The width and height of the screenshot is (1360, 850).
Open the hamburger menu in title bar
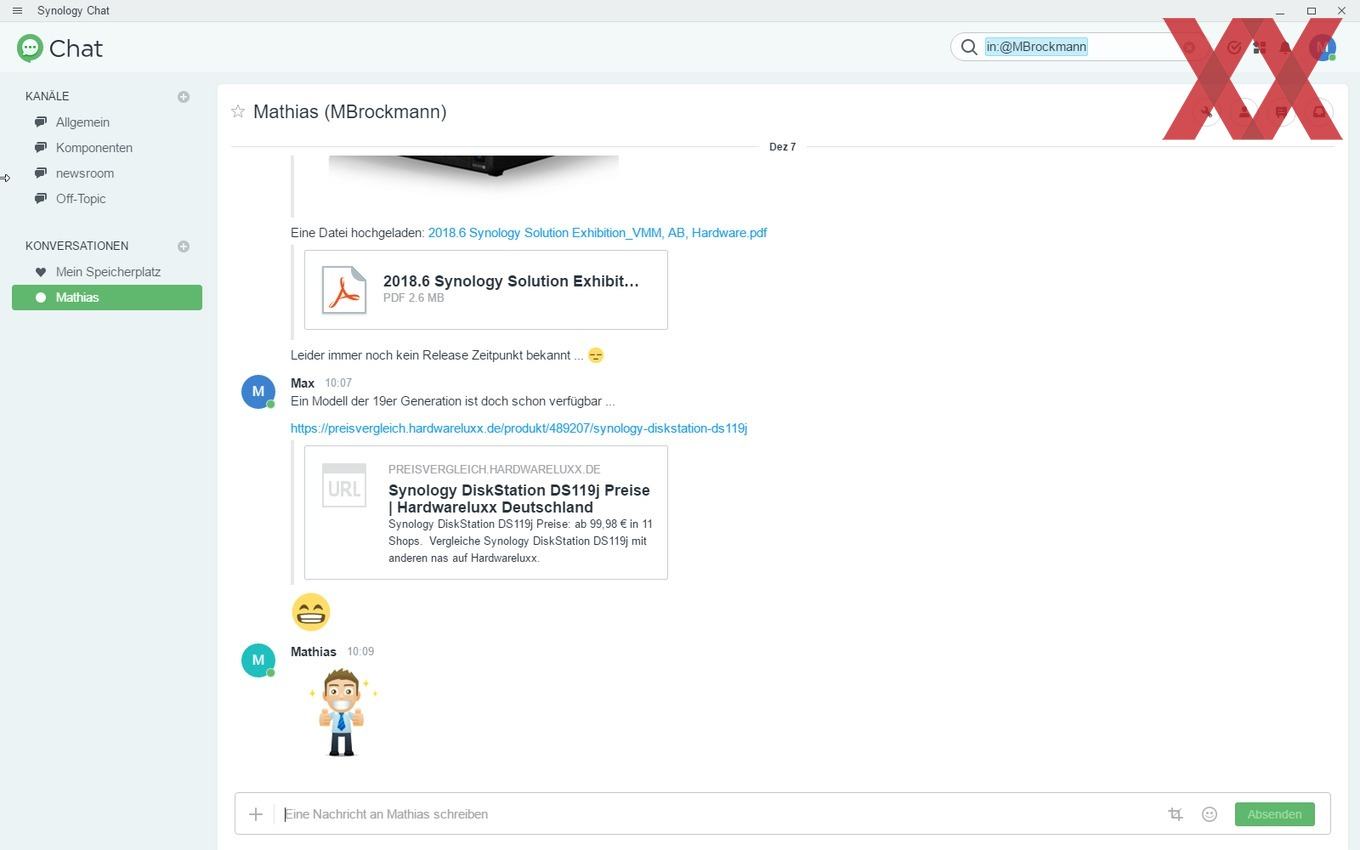(x=17, y=11)
